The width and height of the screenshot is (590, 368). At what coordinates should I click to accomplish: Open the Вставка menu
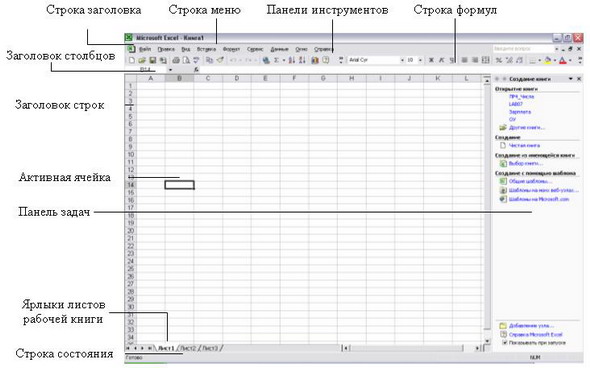point(206,49)
